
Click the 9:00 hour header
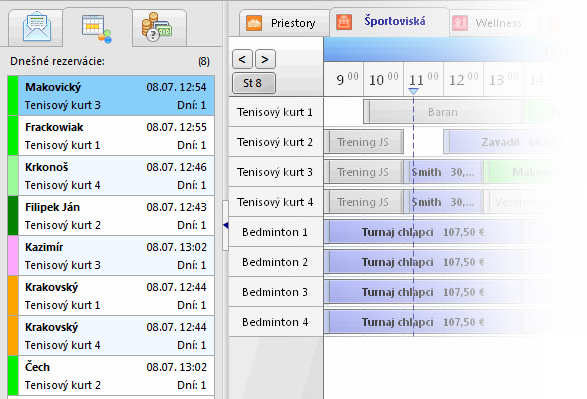(x=344, y=79)
